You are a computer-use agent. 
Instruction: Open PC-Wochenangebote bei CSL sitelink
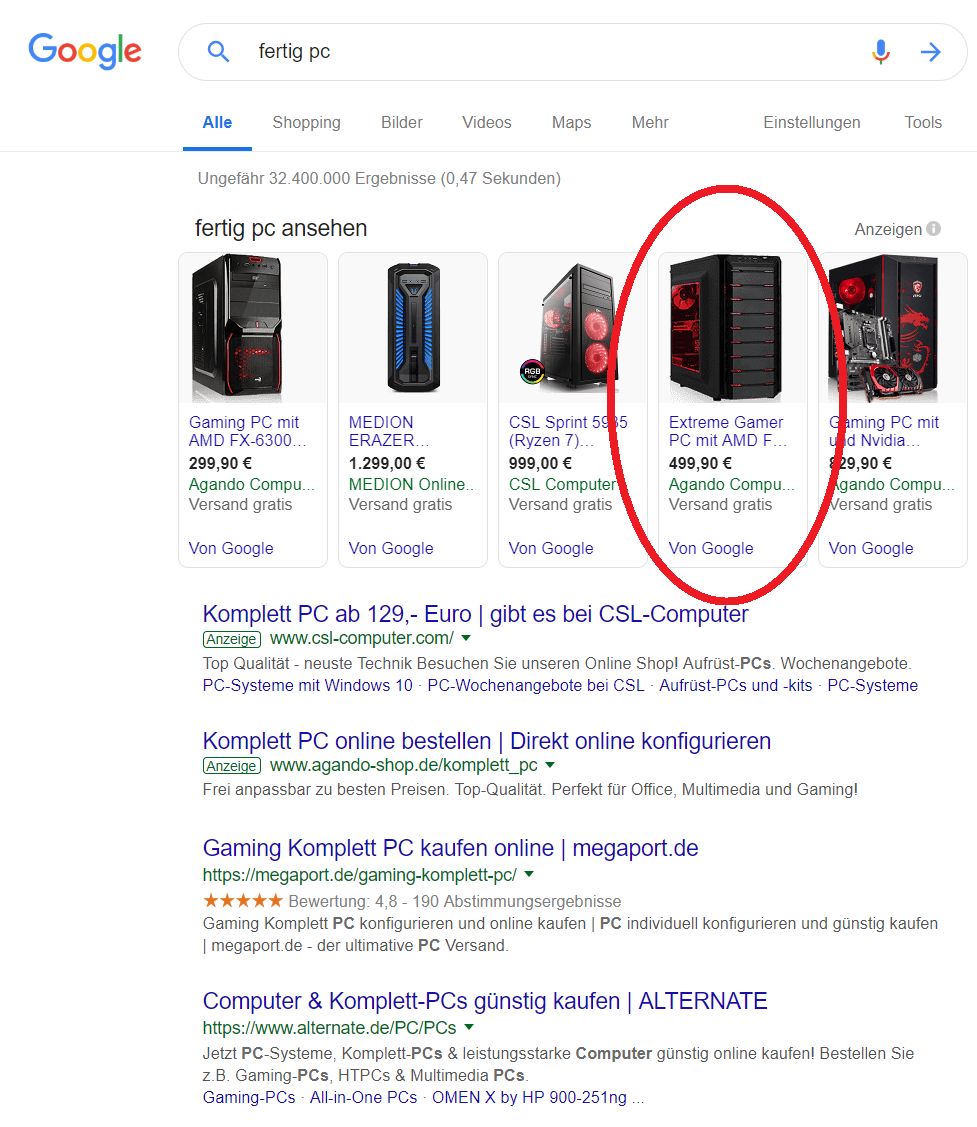(x=536, y=686)
